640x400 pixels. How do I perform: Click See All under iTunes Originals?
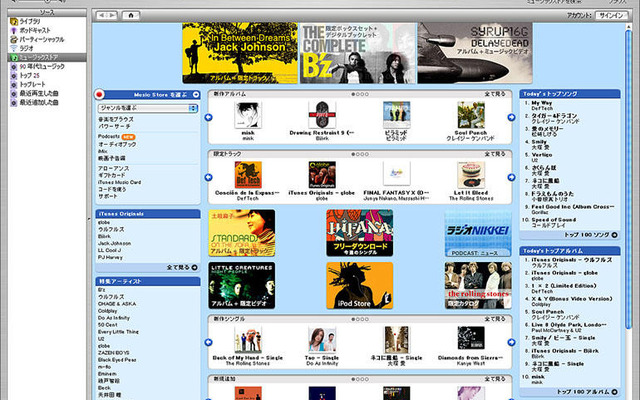pyautogui.click(x=182, y=268)
